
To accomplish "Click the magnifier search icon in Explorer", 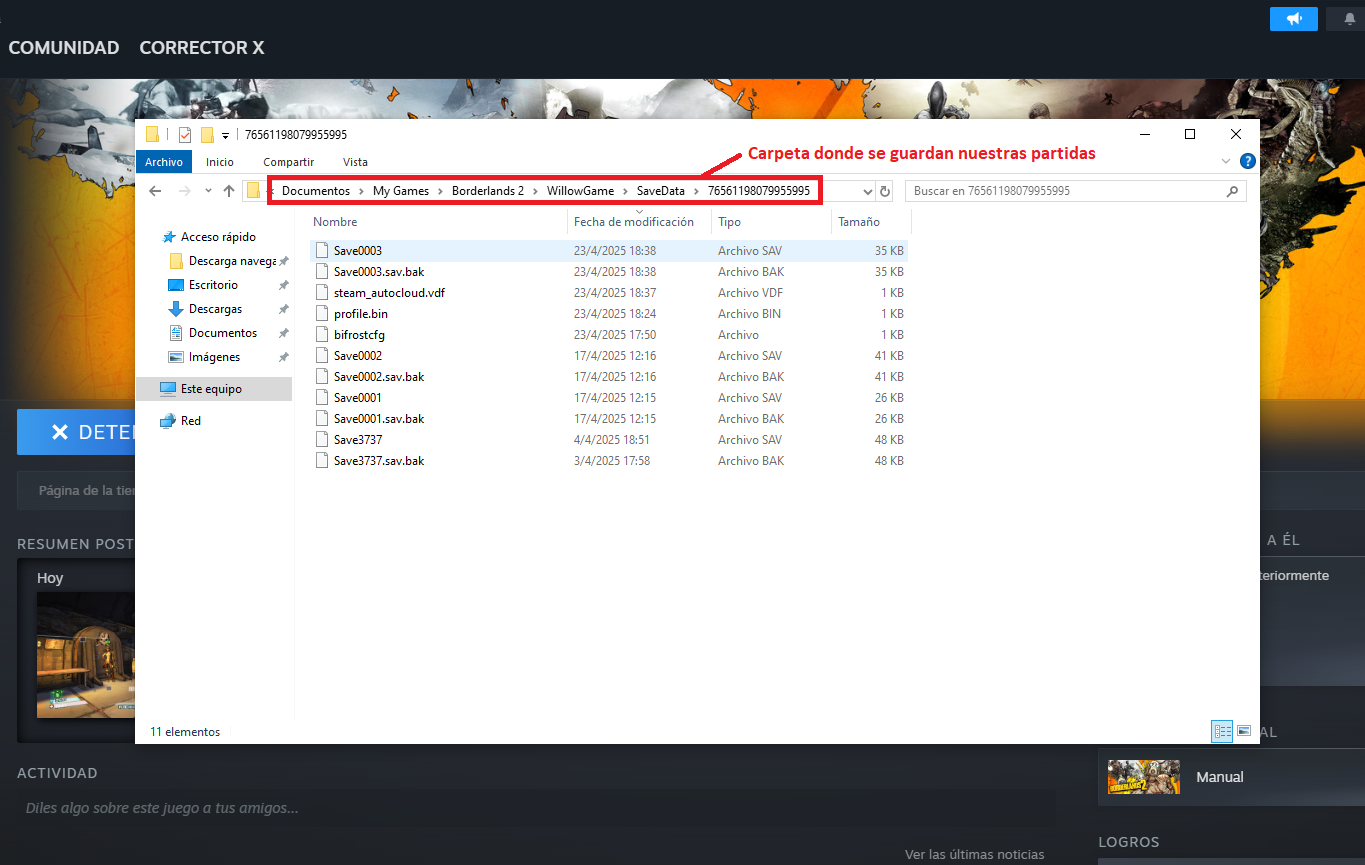I will 1233,191.
